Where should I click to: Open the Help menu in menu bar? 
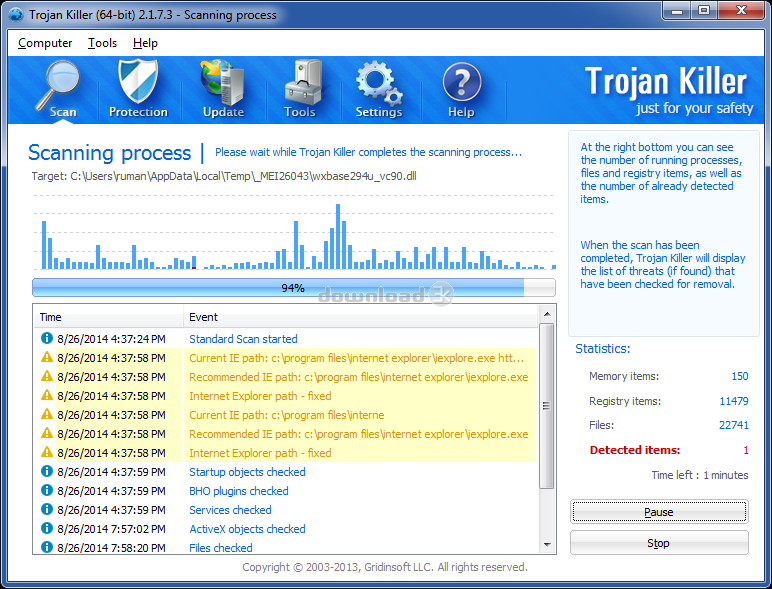(x=145, y=43)
